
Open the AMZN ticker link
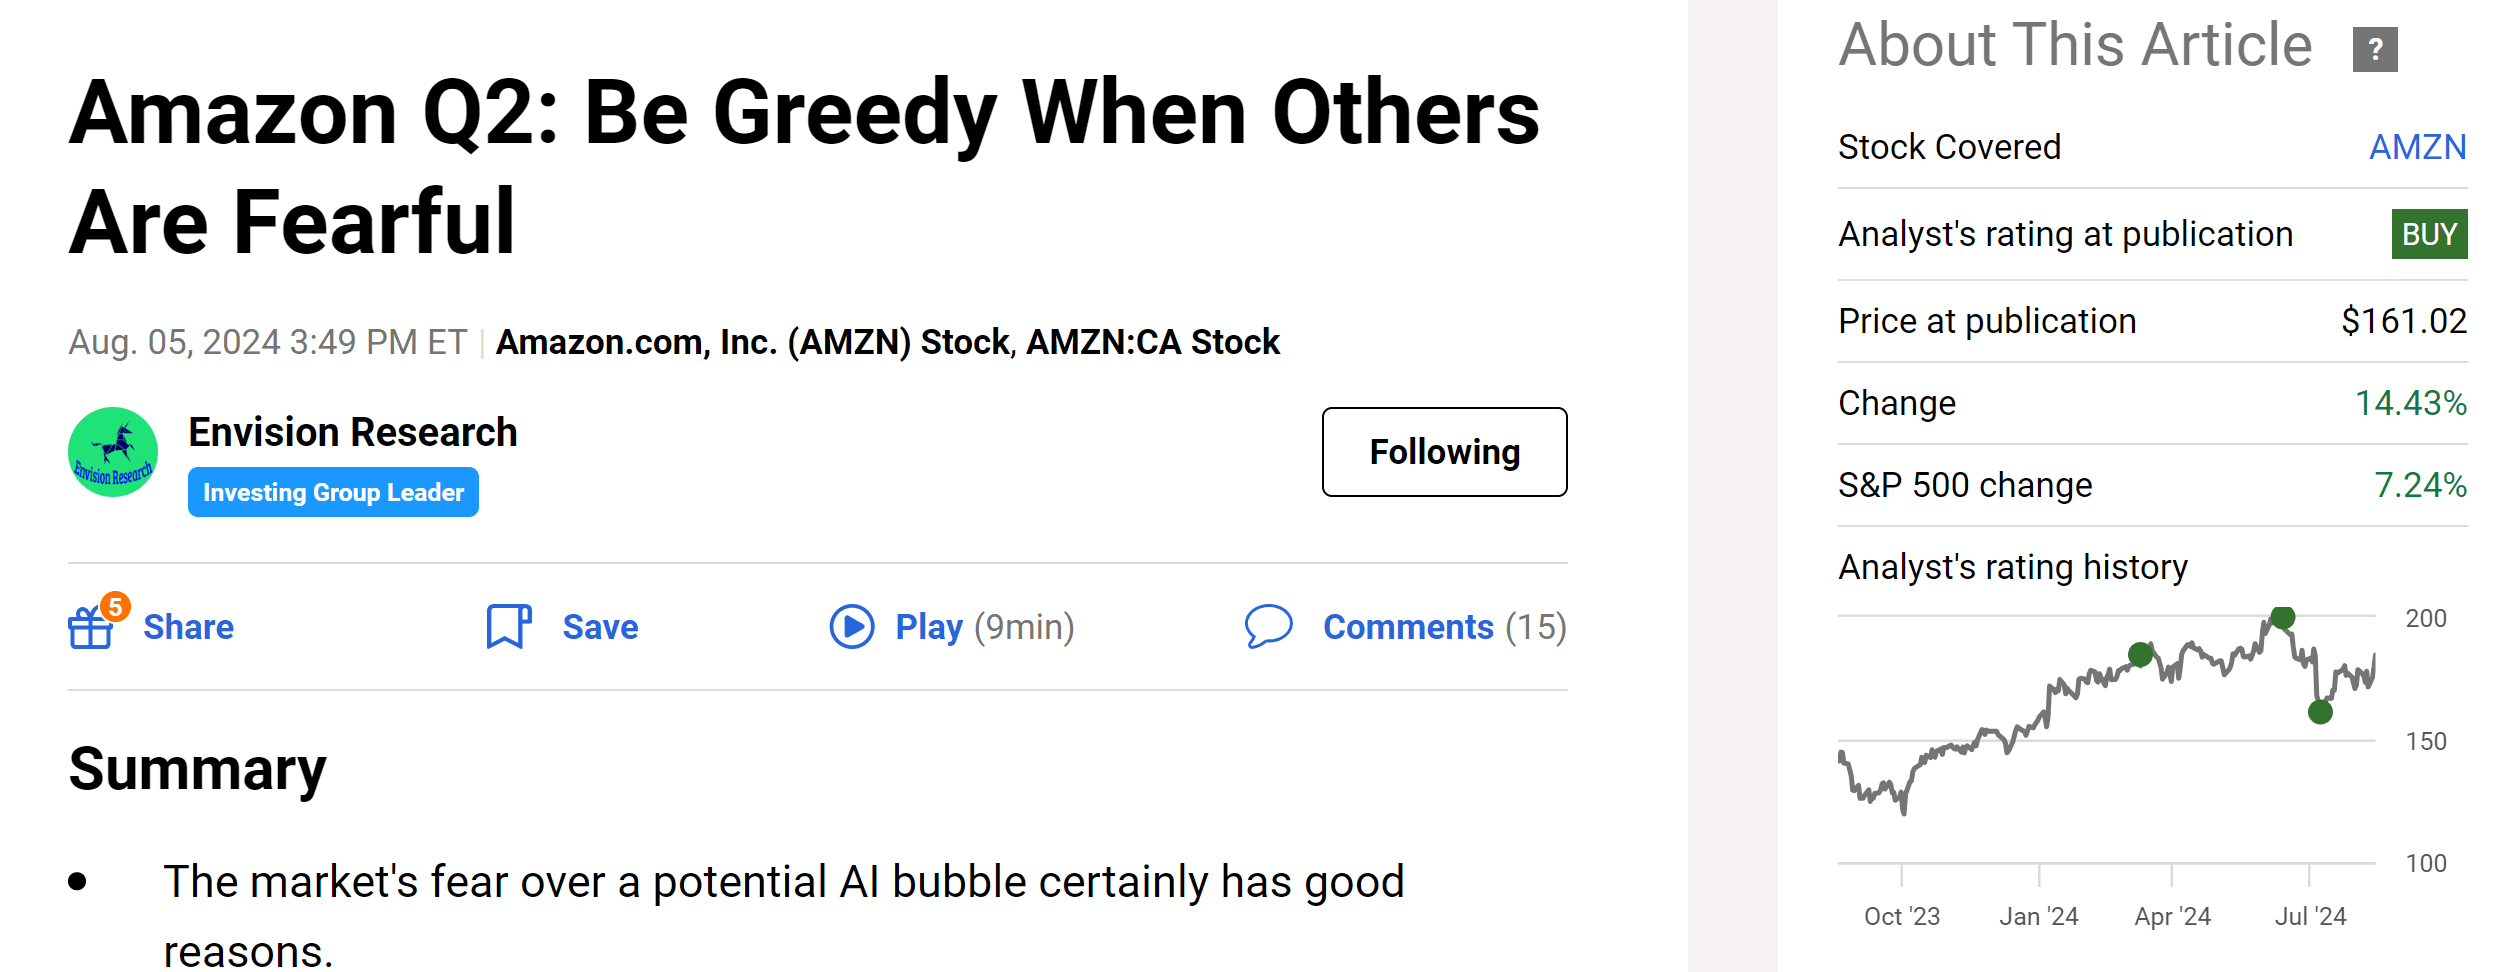(x=2417, y=147)
